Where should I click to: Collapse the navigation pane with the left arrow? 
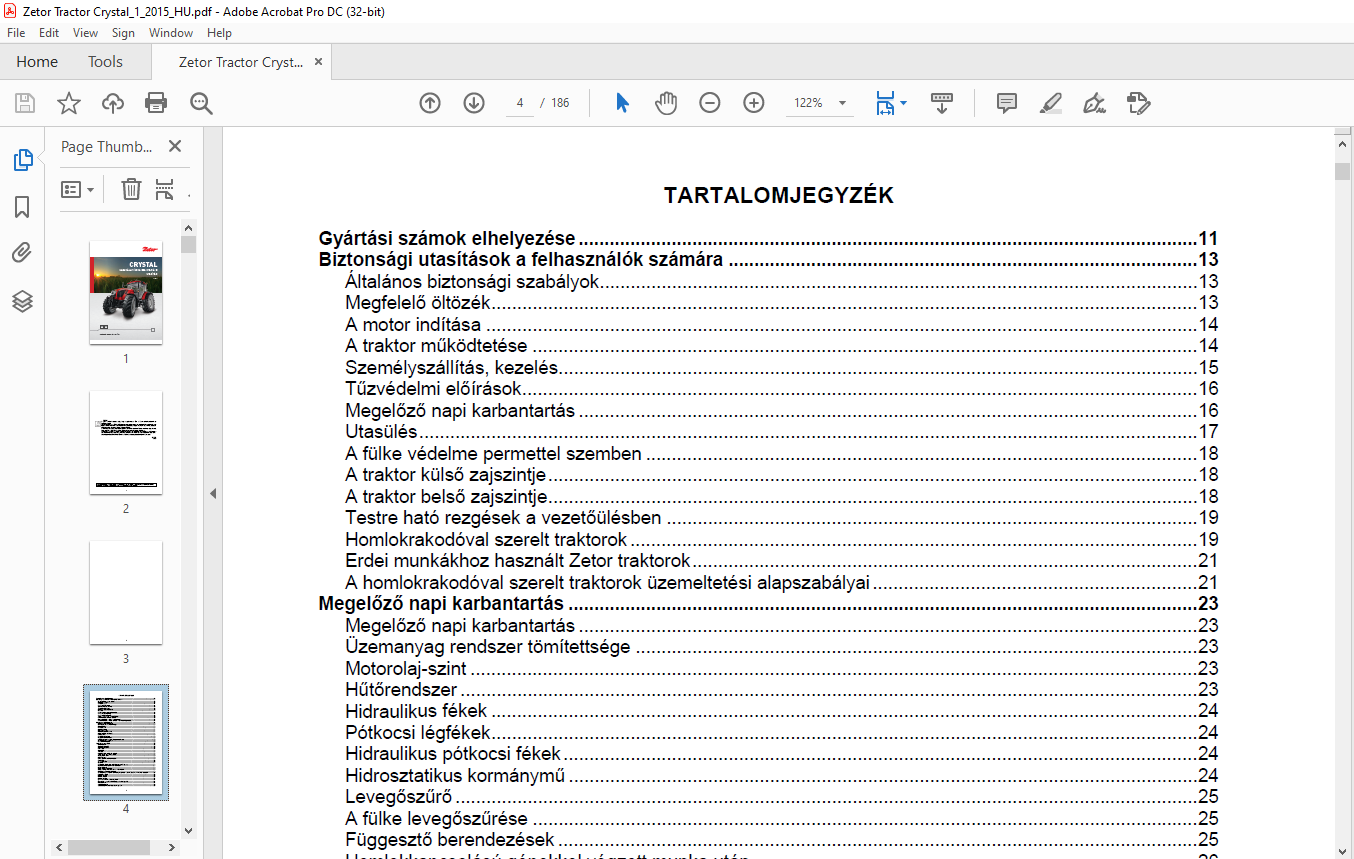[x=213, y=494]
